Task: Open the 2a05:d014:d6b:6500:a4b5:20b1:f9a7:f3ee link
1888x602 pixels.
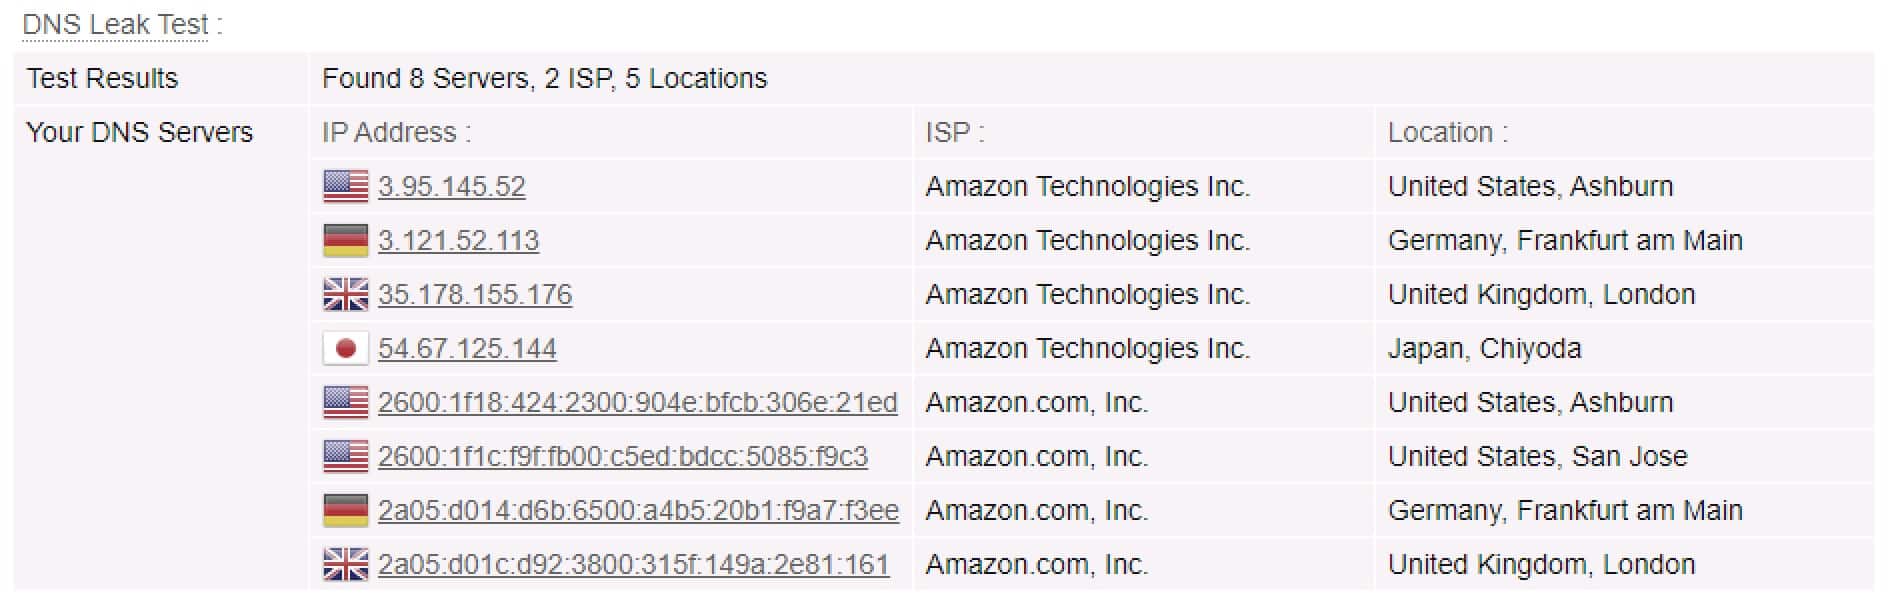Action: 638,511
